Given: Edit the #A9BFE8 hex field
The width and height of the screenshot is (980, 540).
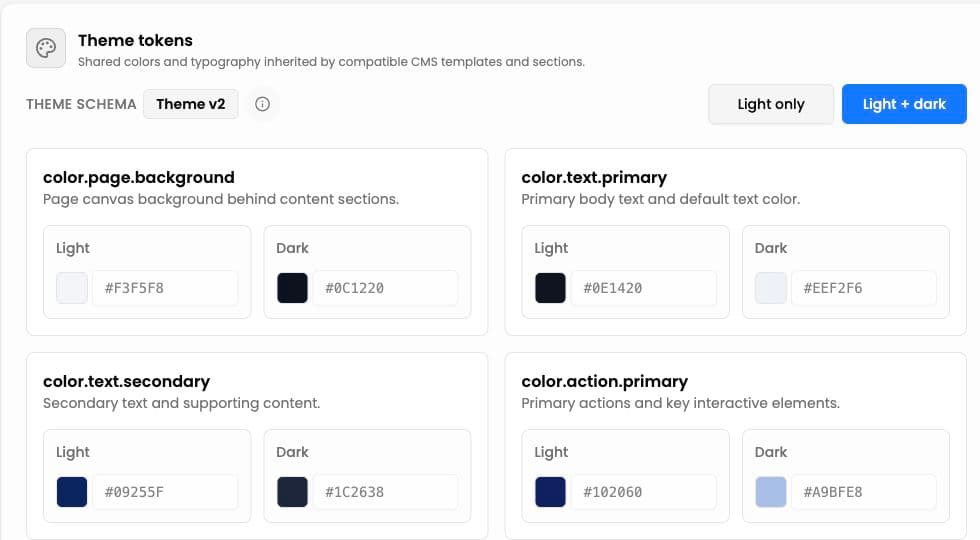Looking at the screenshot, I should (x=864, y=492).
